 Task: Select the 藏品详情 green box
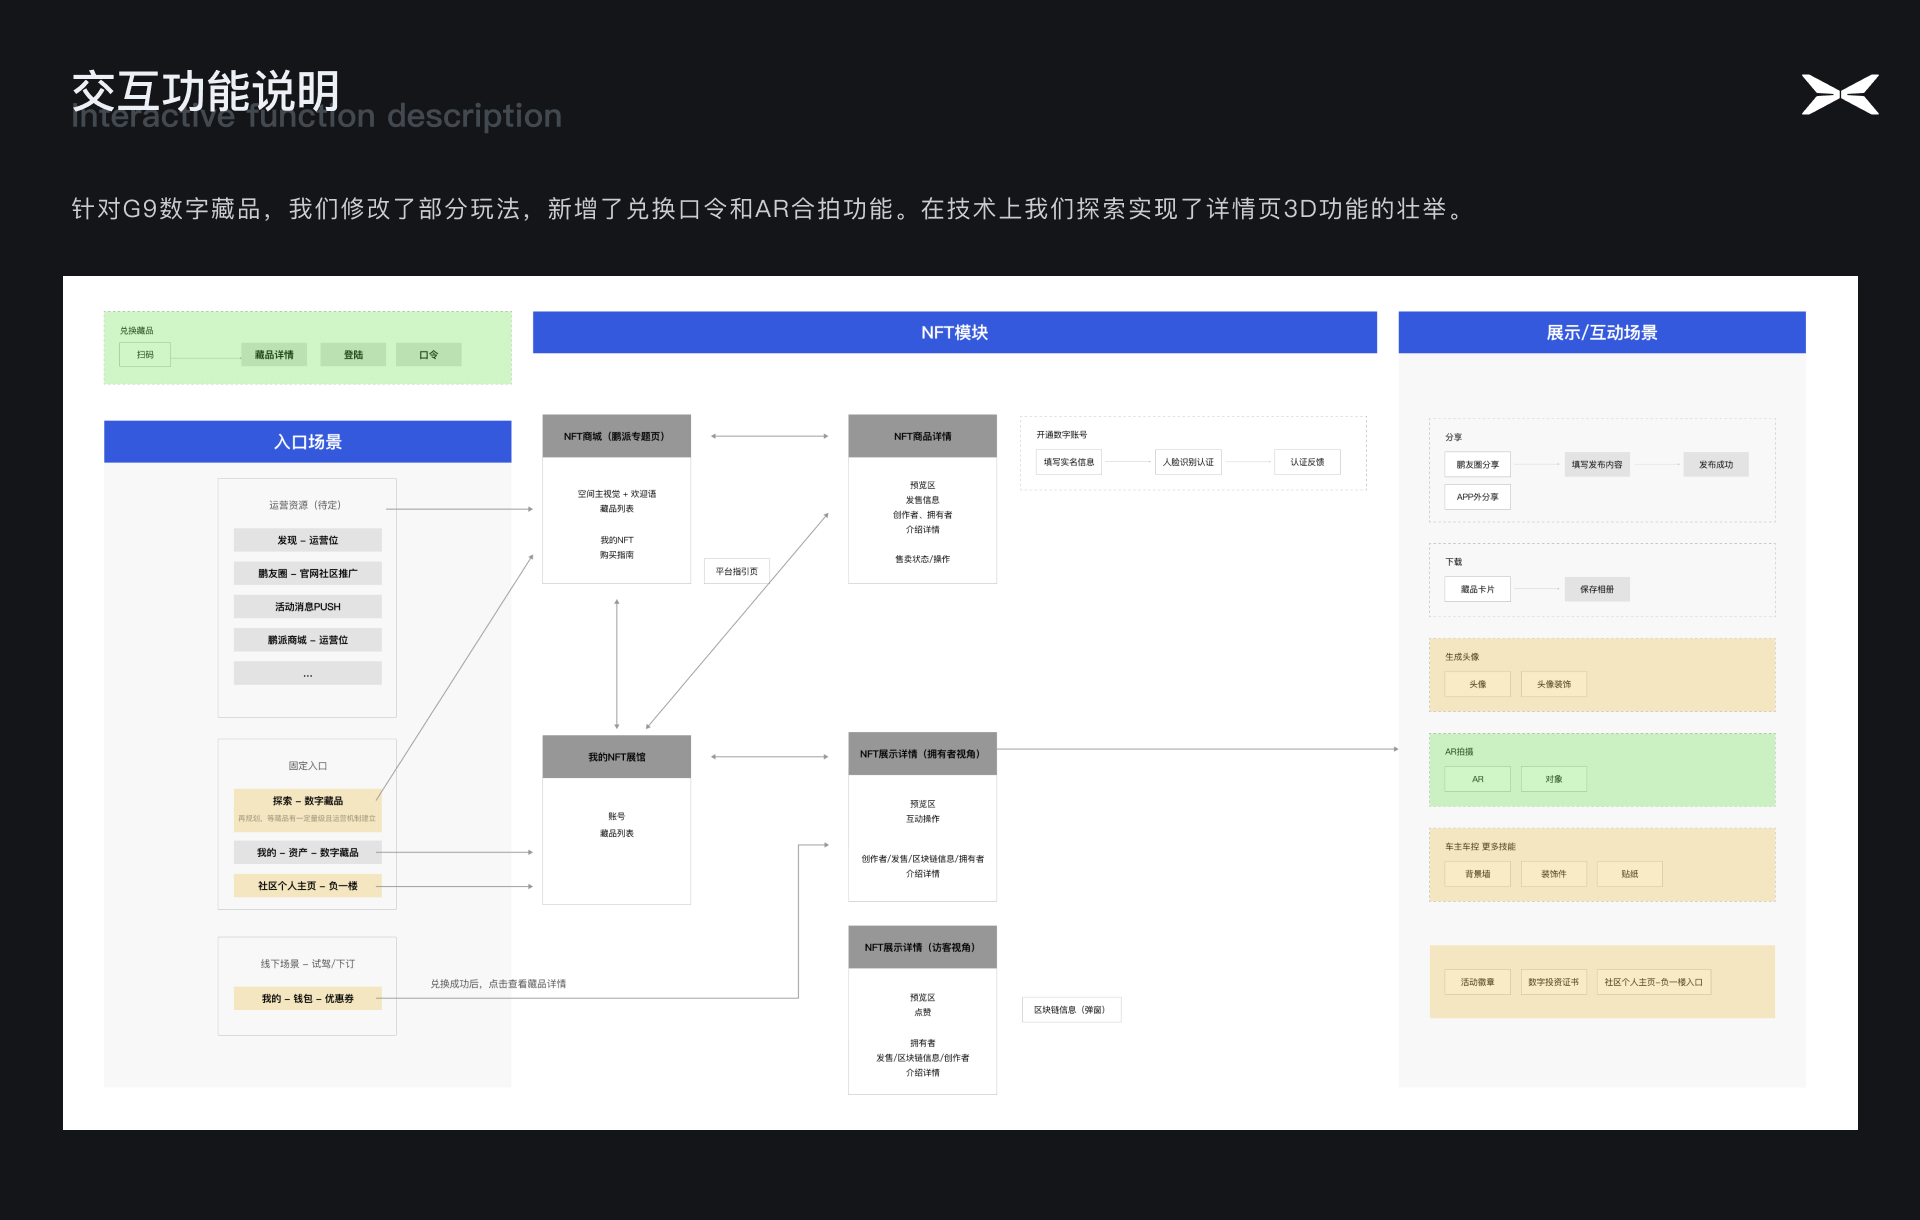tap(274, 355)
